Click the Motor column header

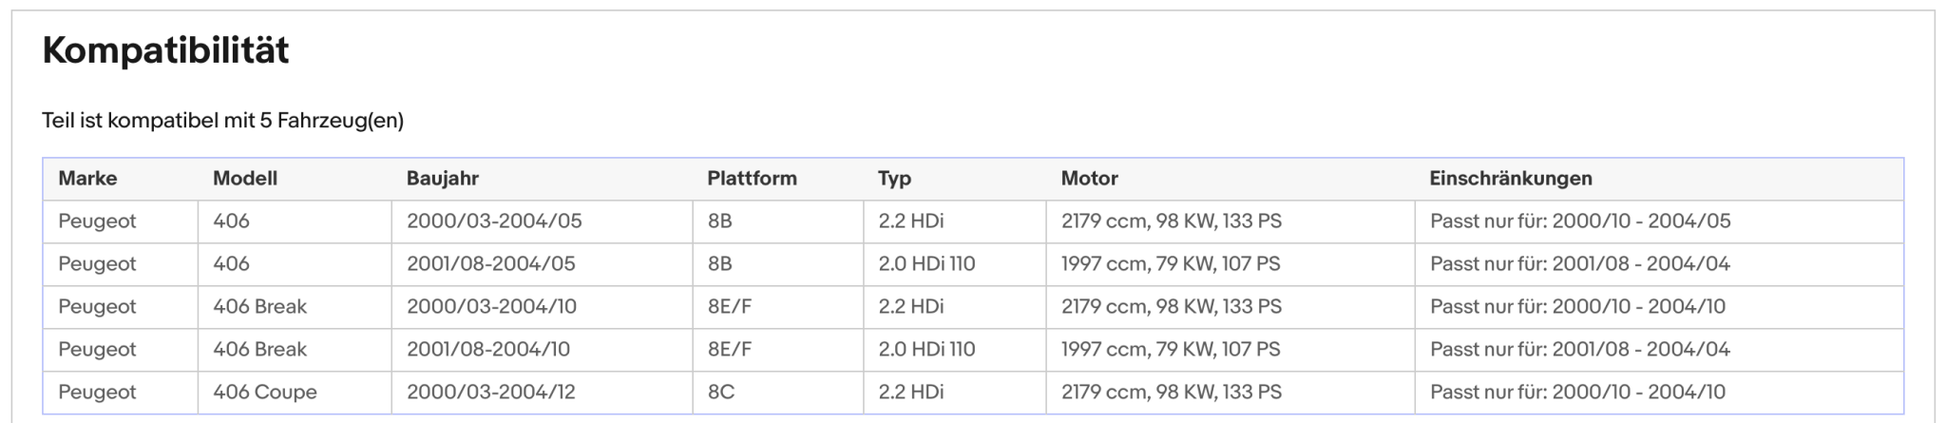click(1089, 178)
